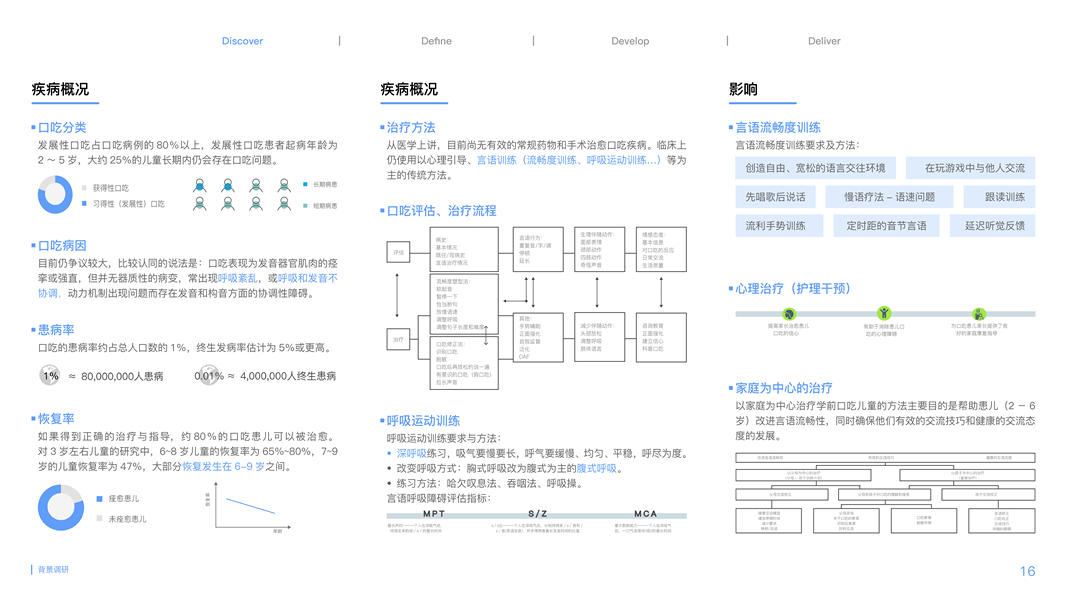Open the Define tab
This screenshot has height=600, width=1067.
coord(436,41)
